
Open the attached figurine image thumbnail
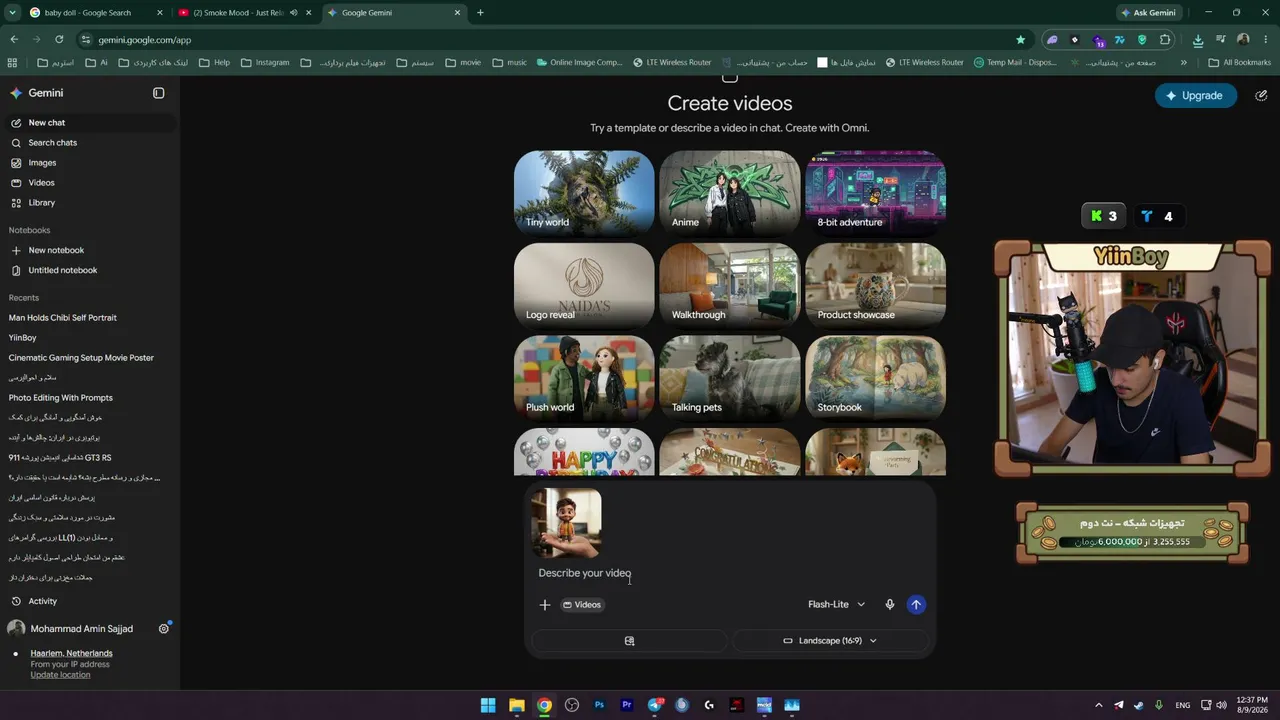pyautogui.click(x=566, y=523)
